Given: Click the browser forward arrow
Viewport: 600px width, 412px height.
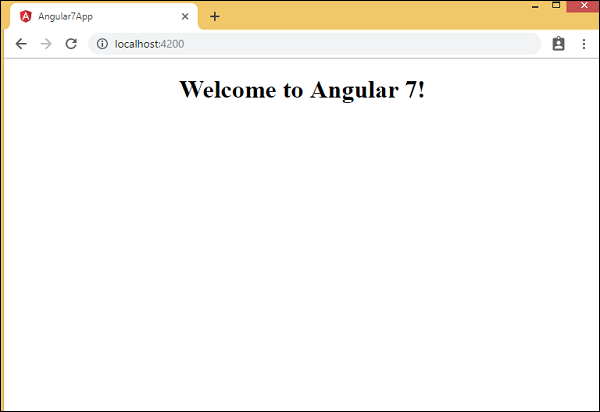Looking at the screenshot, I should click(46, 44).
